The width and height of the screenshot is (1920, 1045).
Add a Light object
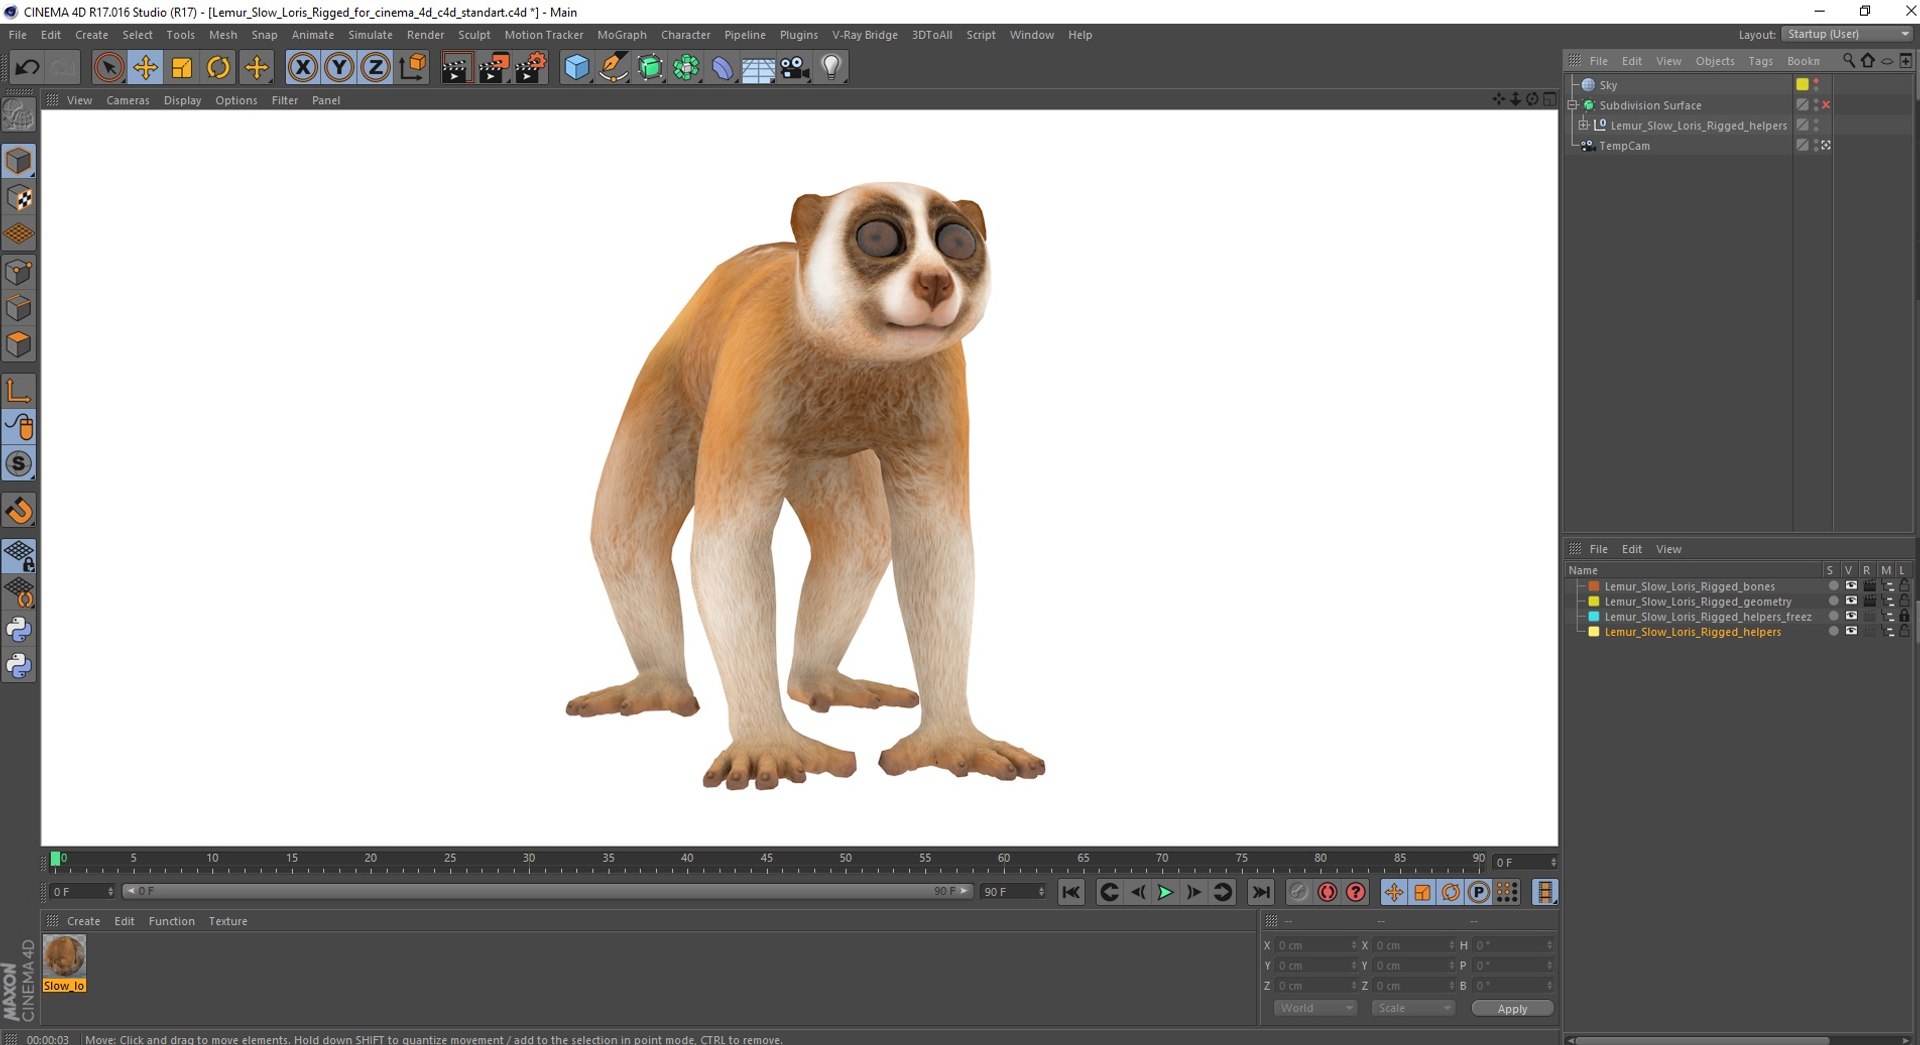tap(831, 68)
